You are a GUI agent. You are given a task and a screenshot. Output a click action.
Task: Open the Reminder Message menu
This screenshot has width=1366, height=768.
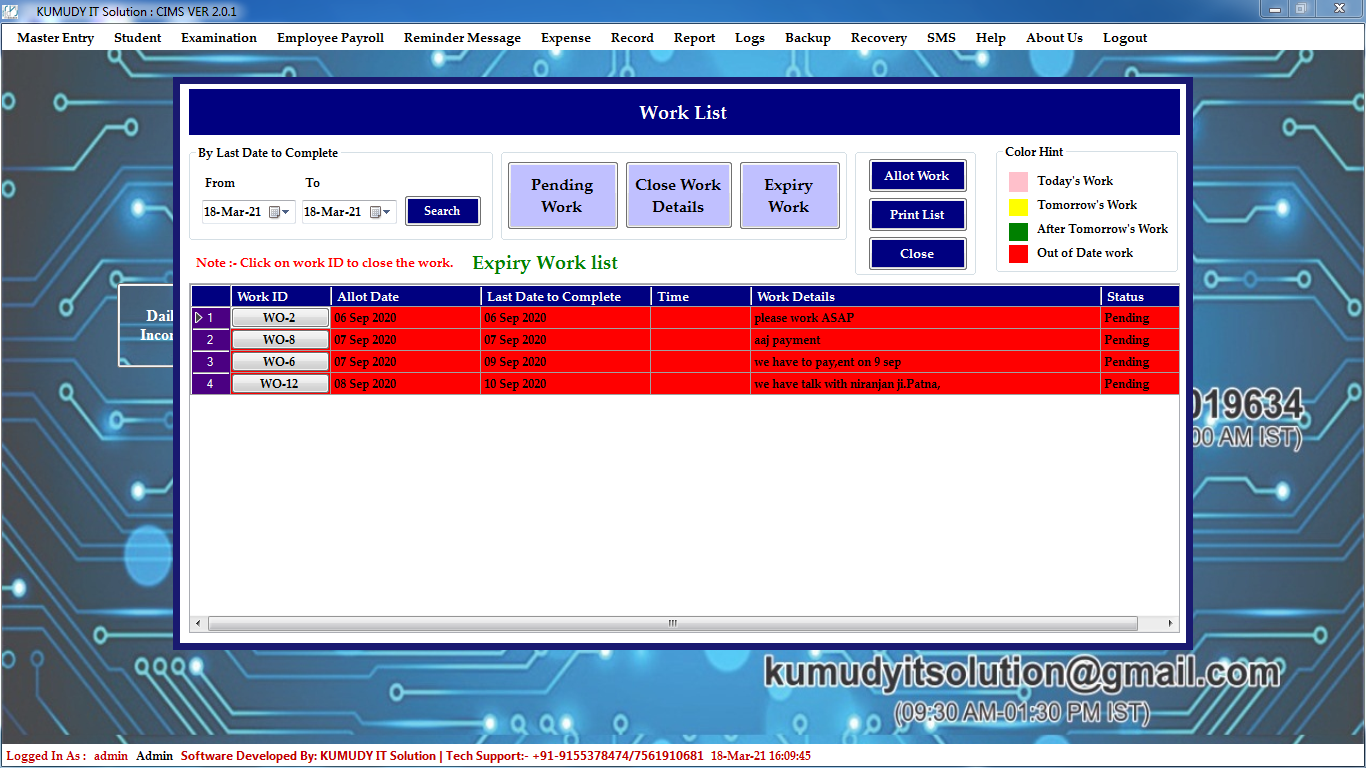462,38
